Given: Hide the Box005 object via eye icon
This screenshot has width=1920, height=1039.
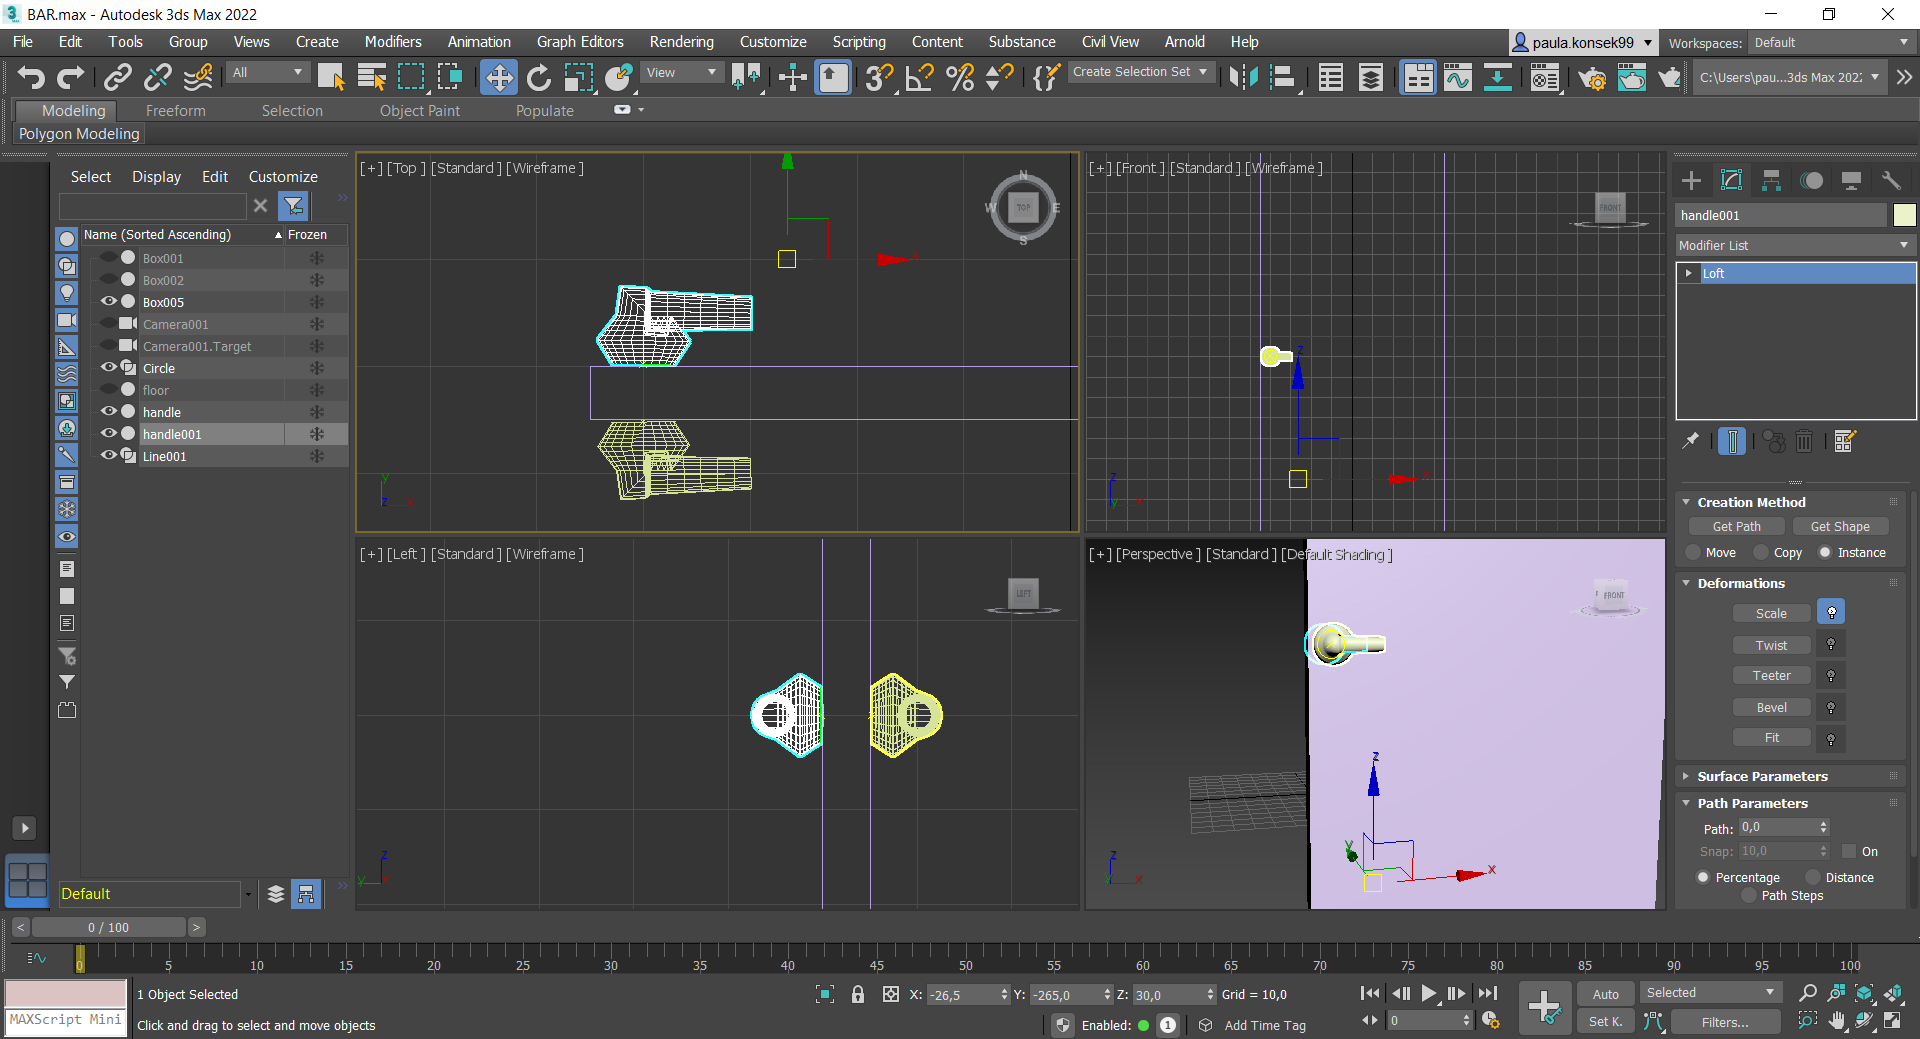Looking at the screenshot, I should tap(109, 301).
